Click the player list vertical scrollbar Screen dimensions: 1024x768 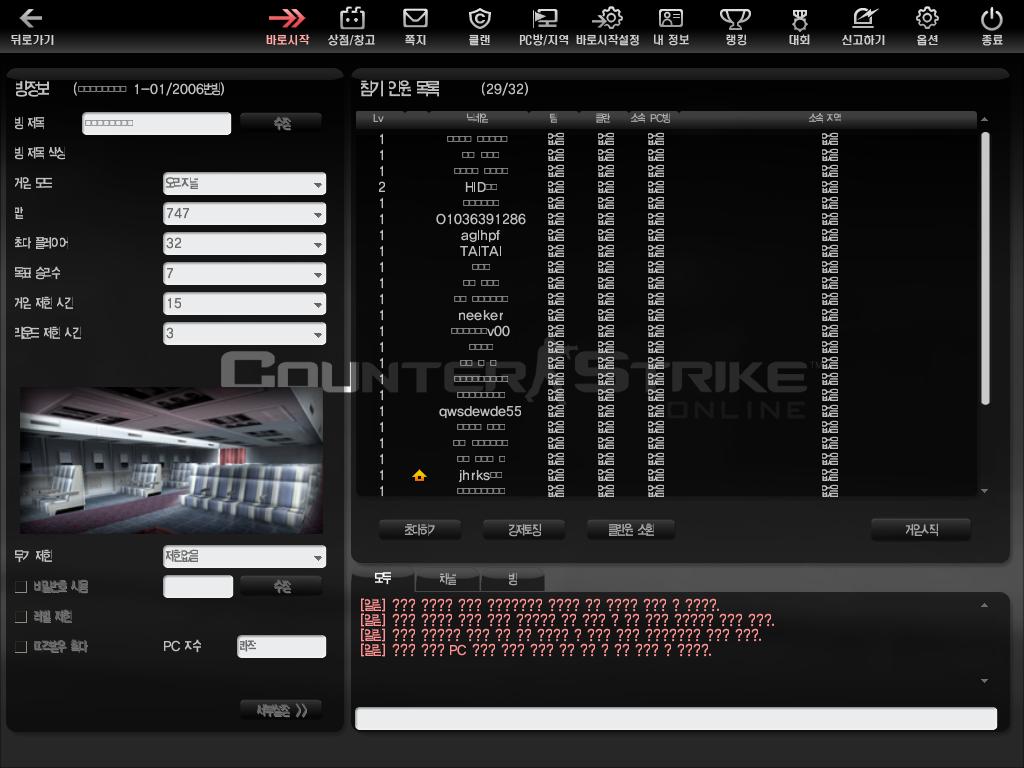(x=985, y=268)
